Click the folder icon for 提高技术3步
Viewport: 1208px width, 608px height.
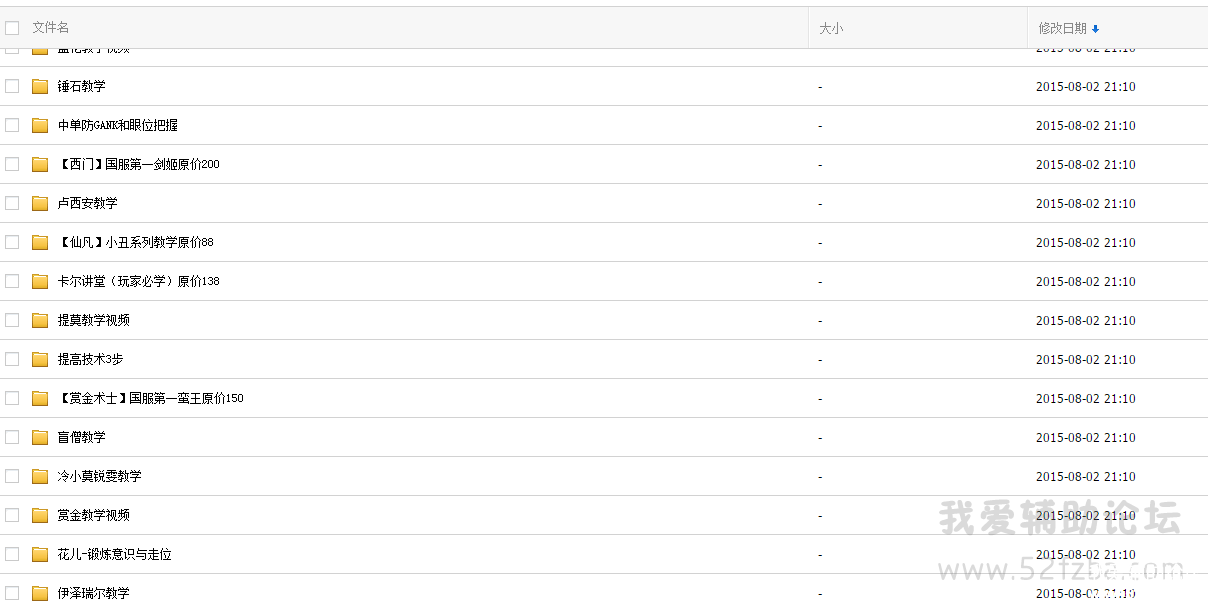(40, 359)
